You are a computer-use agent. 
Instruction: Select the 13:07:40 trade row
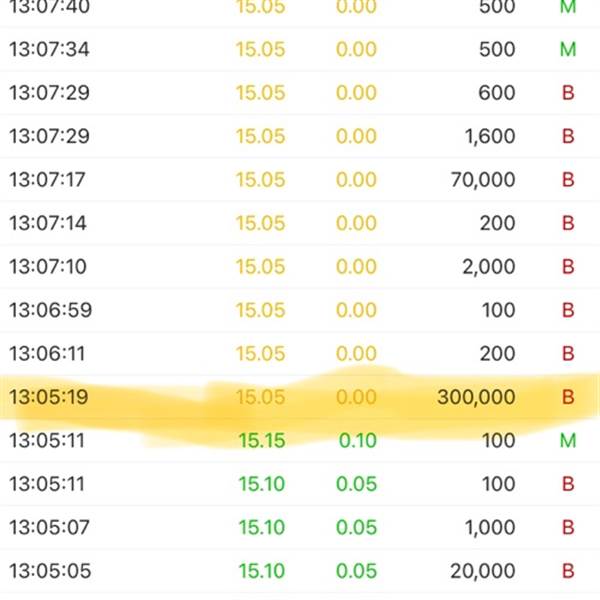click(300, 8)
